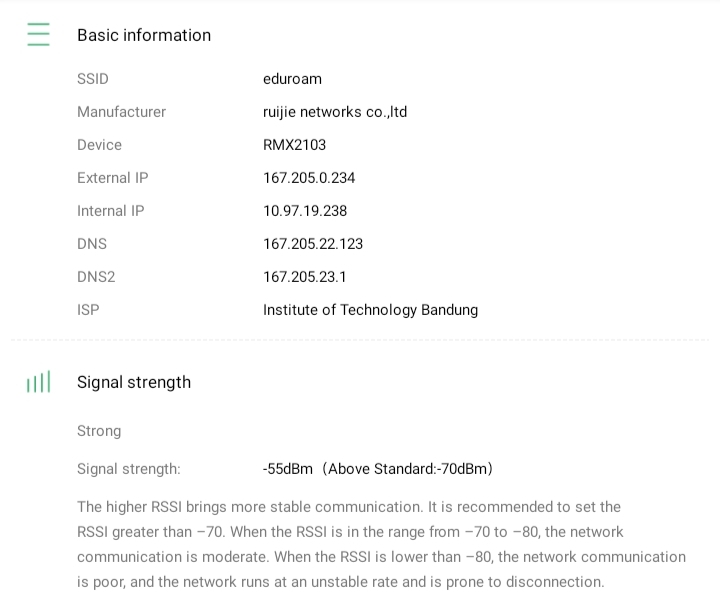This screenshot has height=613, width=720.
Task: Click the Signal strength bars icon
Action: [38, 382]
